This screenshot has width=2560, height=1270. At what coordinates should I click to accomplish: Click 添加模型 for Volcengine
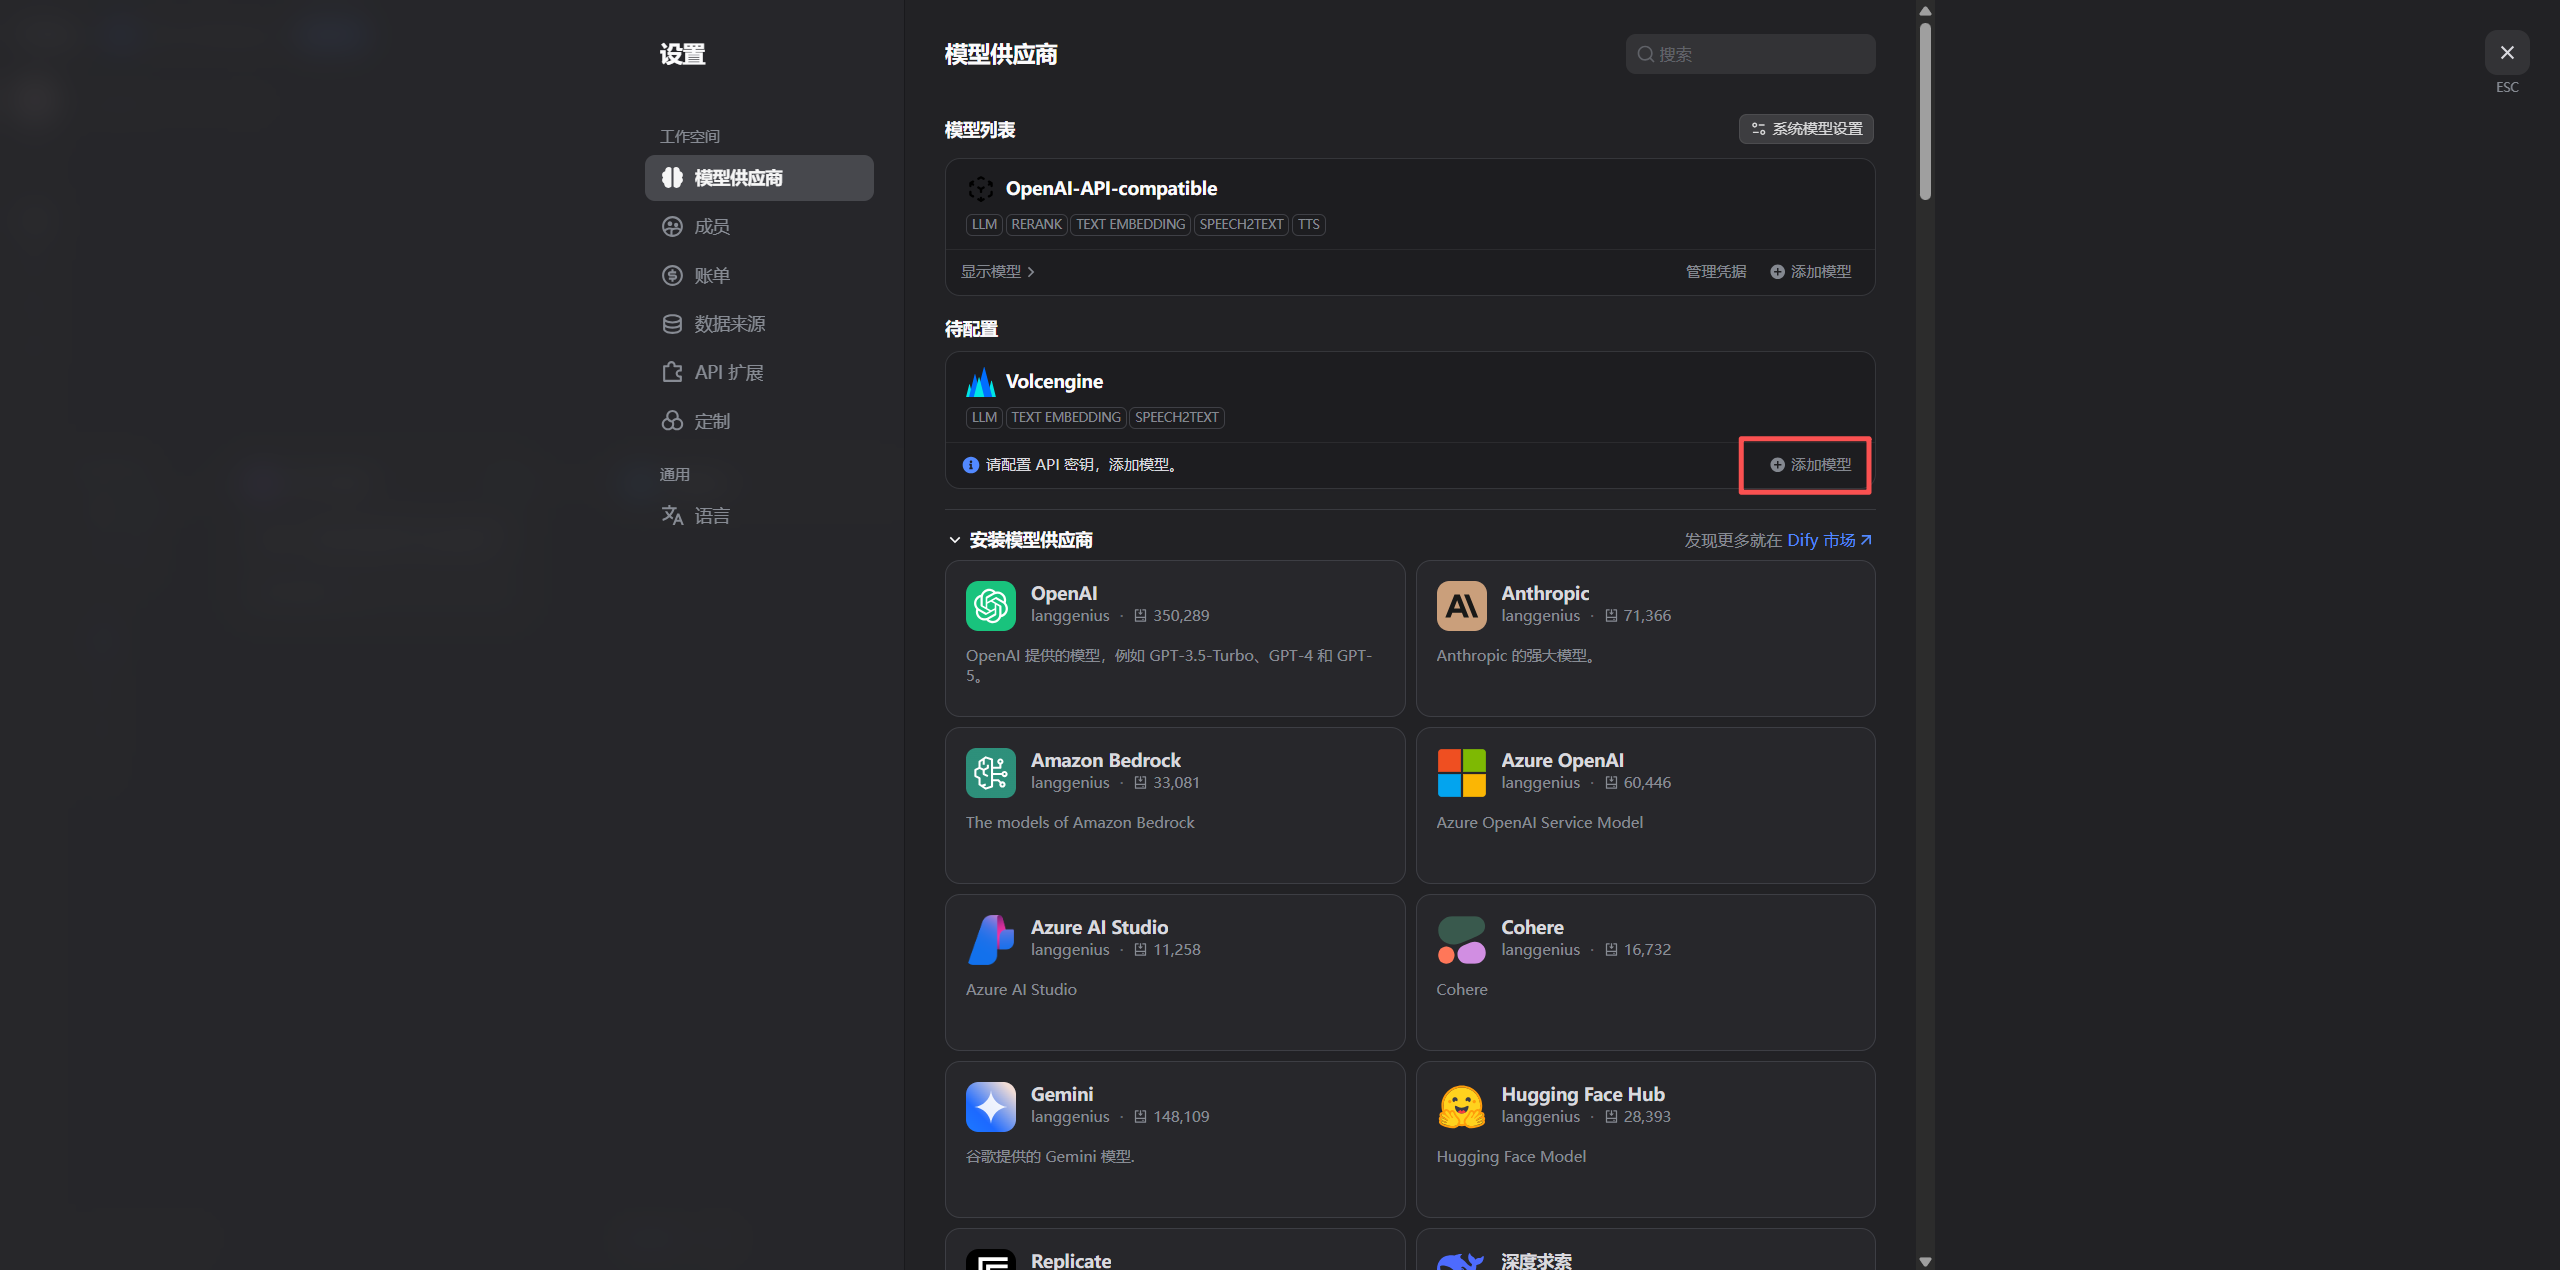pyautogui.click(x=1810, y=465)
